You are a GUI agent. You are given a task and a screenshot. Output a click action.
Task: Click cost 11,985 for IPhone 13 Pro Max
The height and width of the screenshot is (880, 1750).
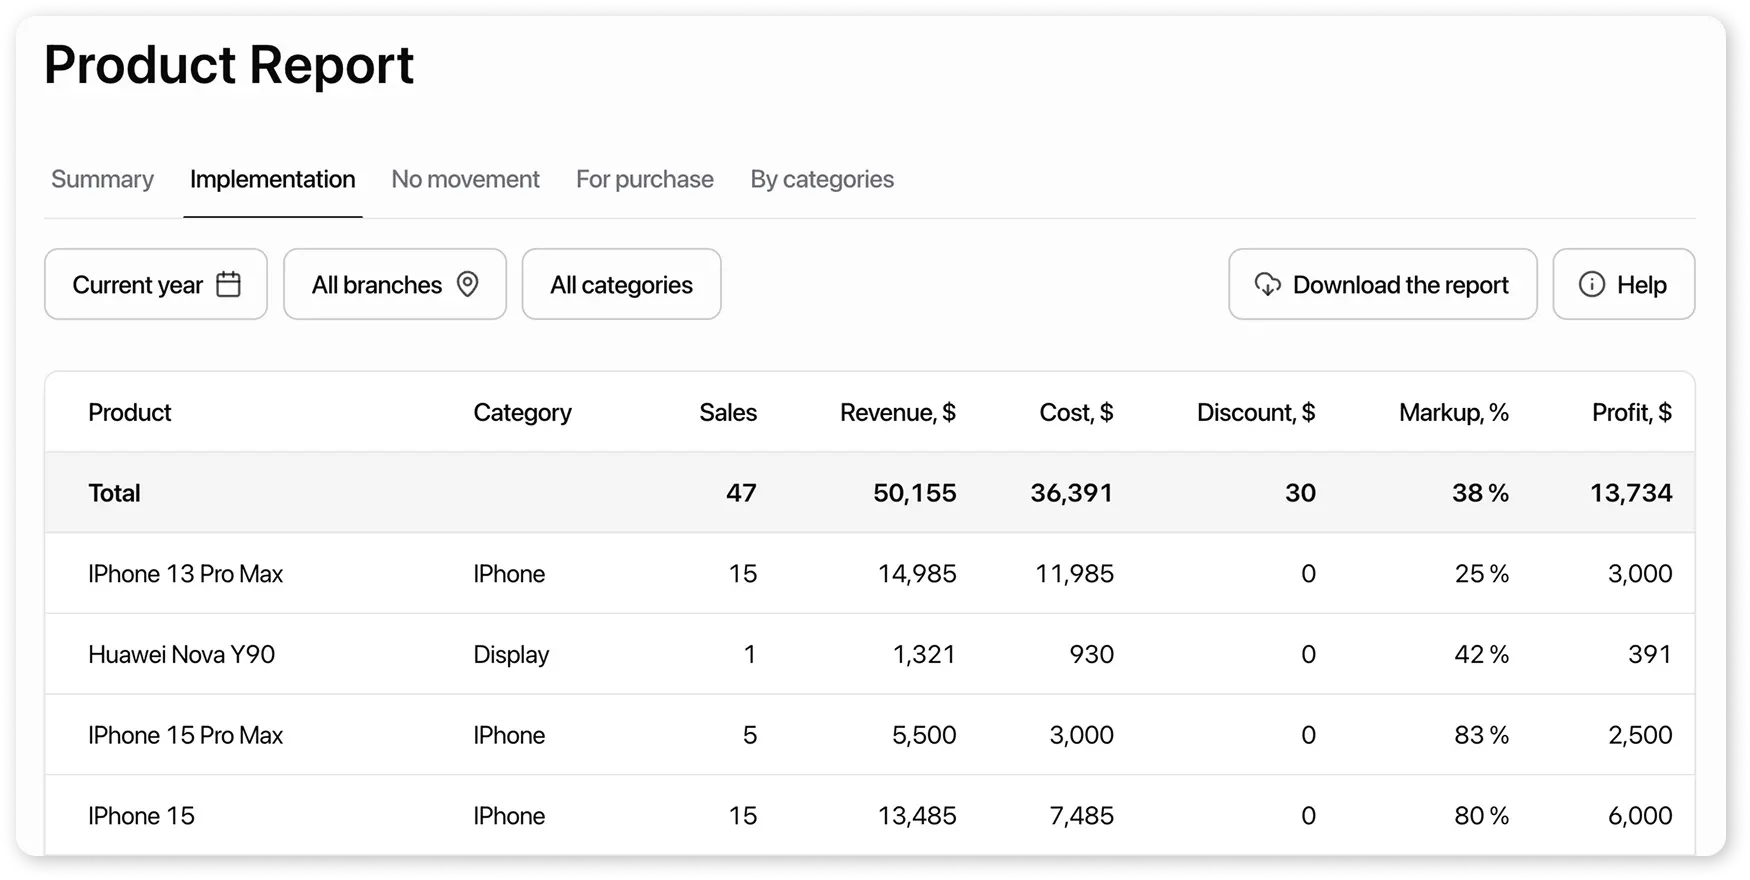tap(1075, 574)
